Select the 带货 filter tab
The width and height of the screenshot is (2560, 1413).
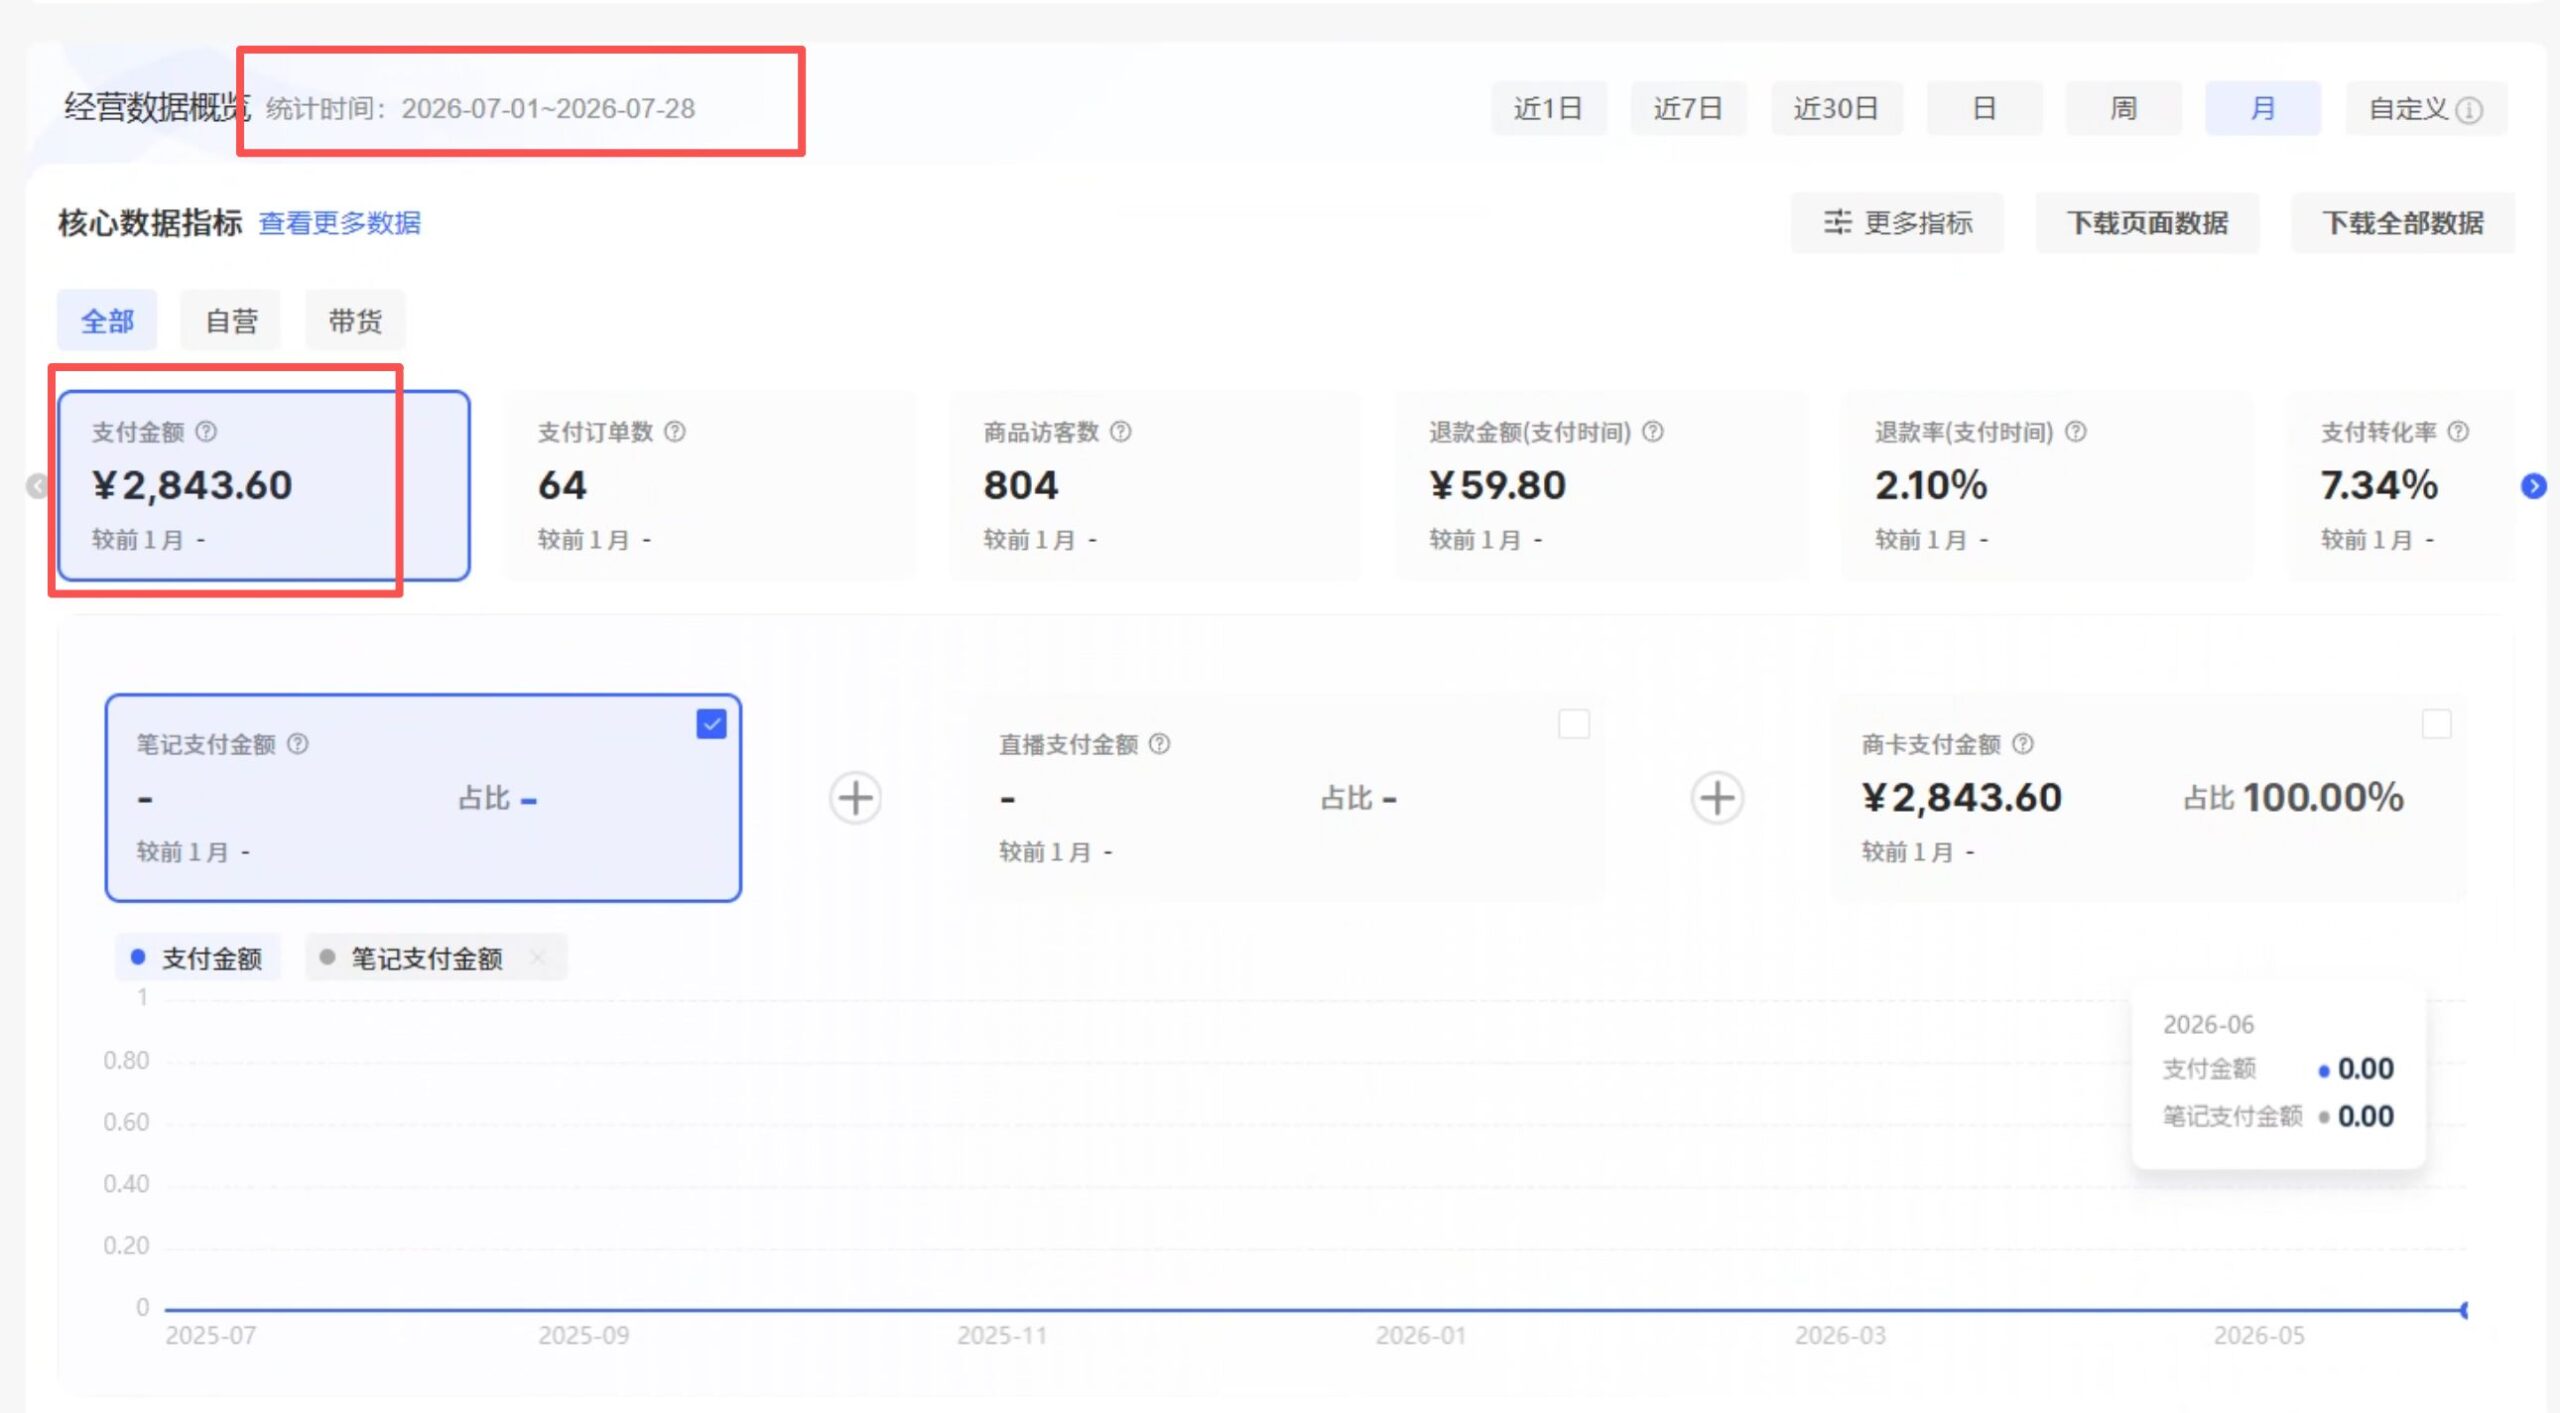tap(355, 321)
